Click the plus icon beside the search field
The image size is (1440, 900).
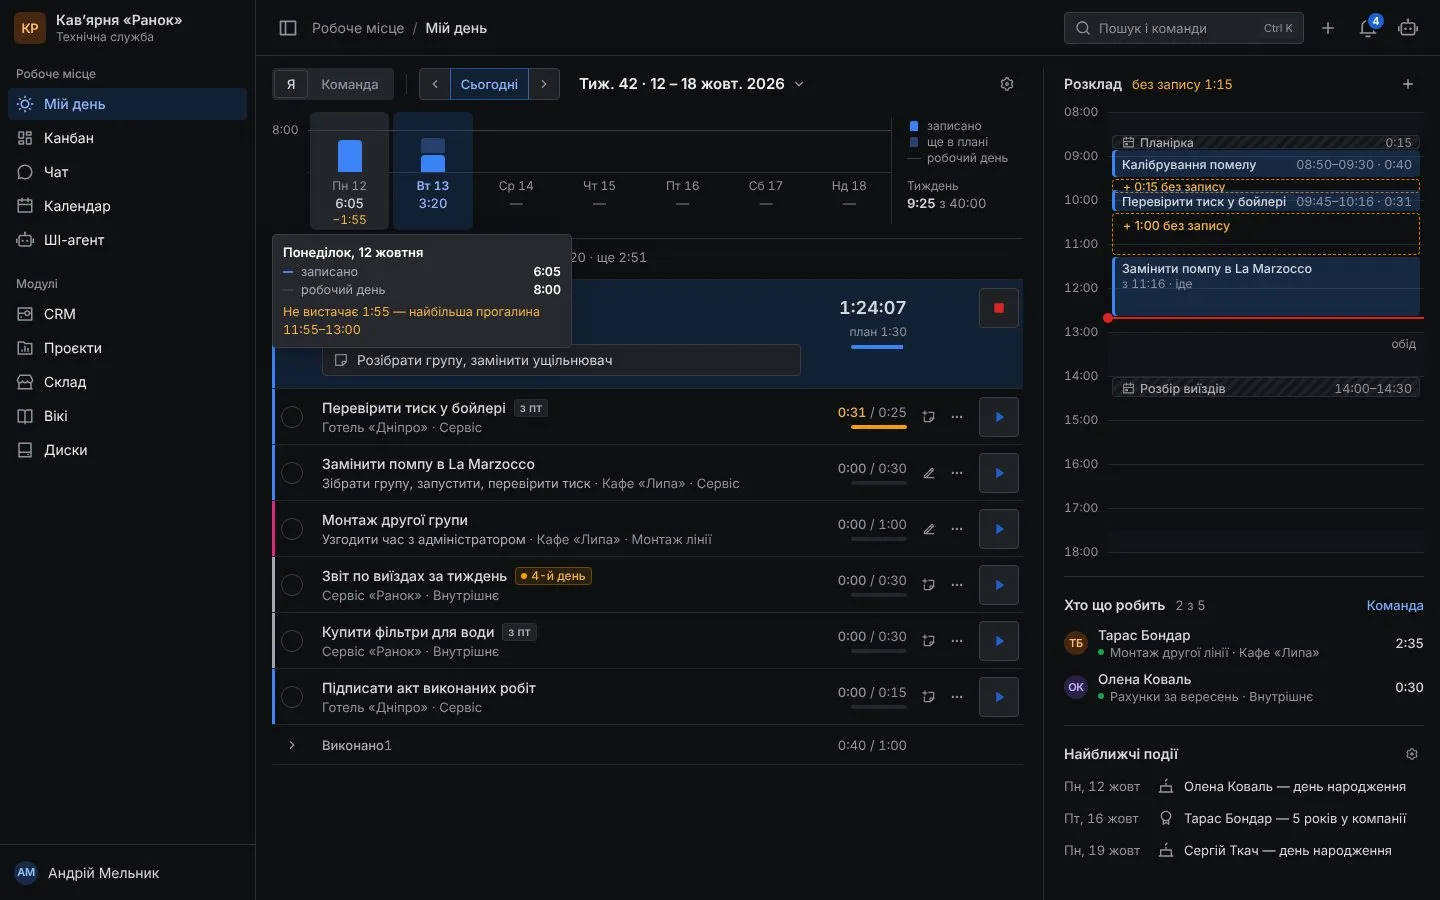coord(1328,28)
